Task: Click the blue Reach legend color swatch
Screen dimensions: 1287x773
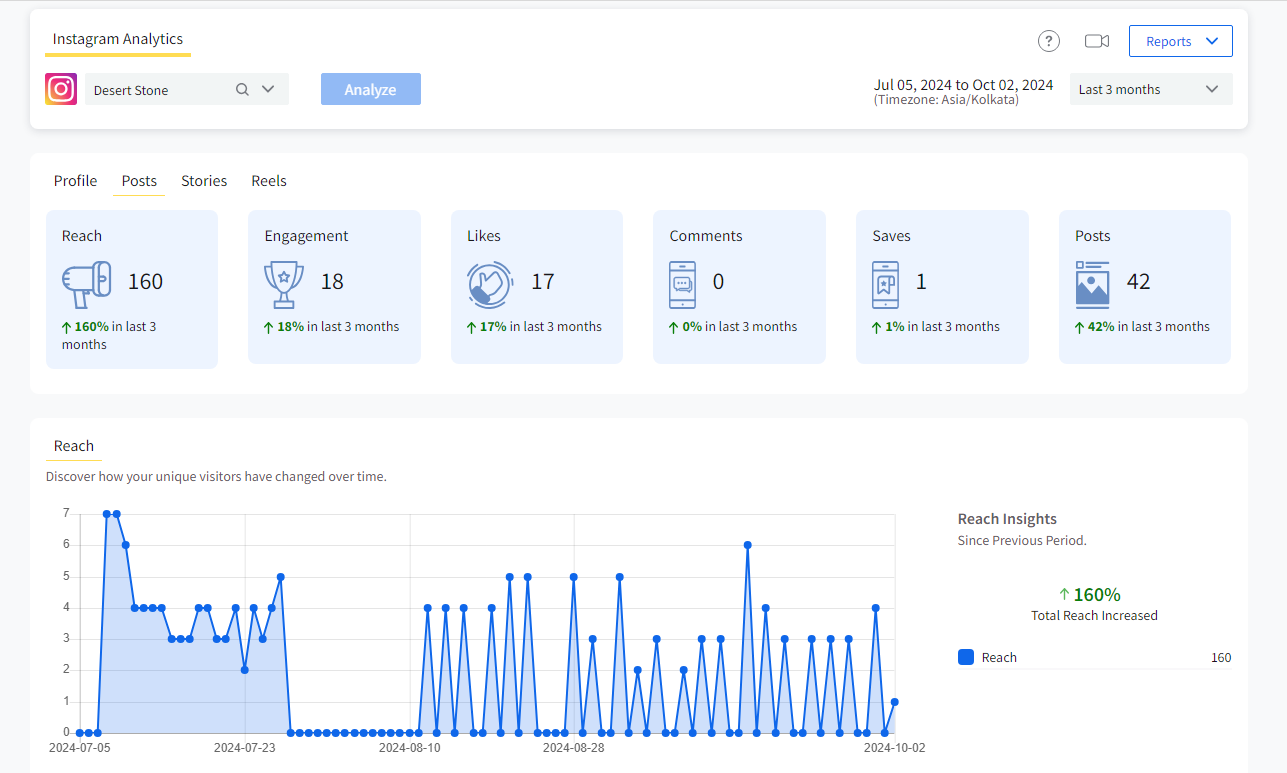Action: (x=966, y=657)
